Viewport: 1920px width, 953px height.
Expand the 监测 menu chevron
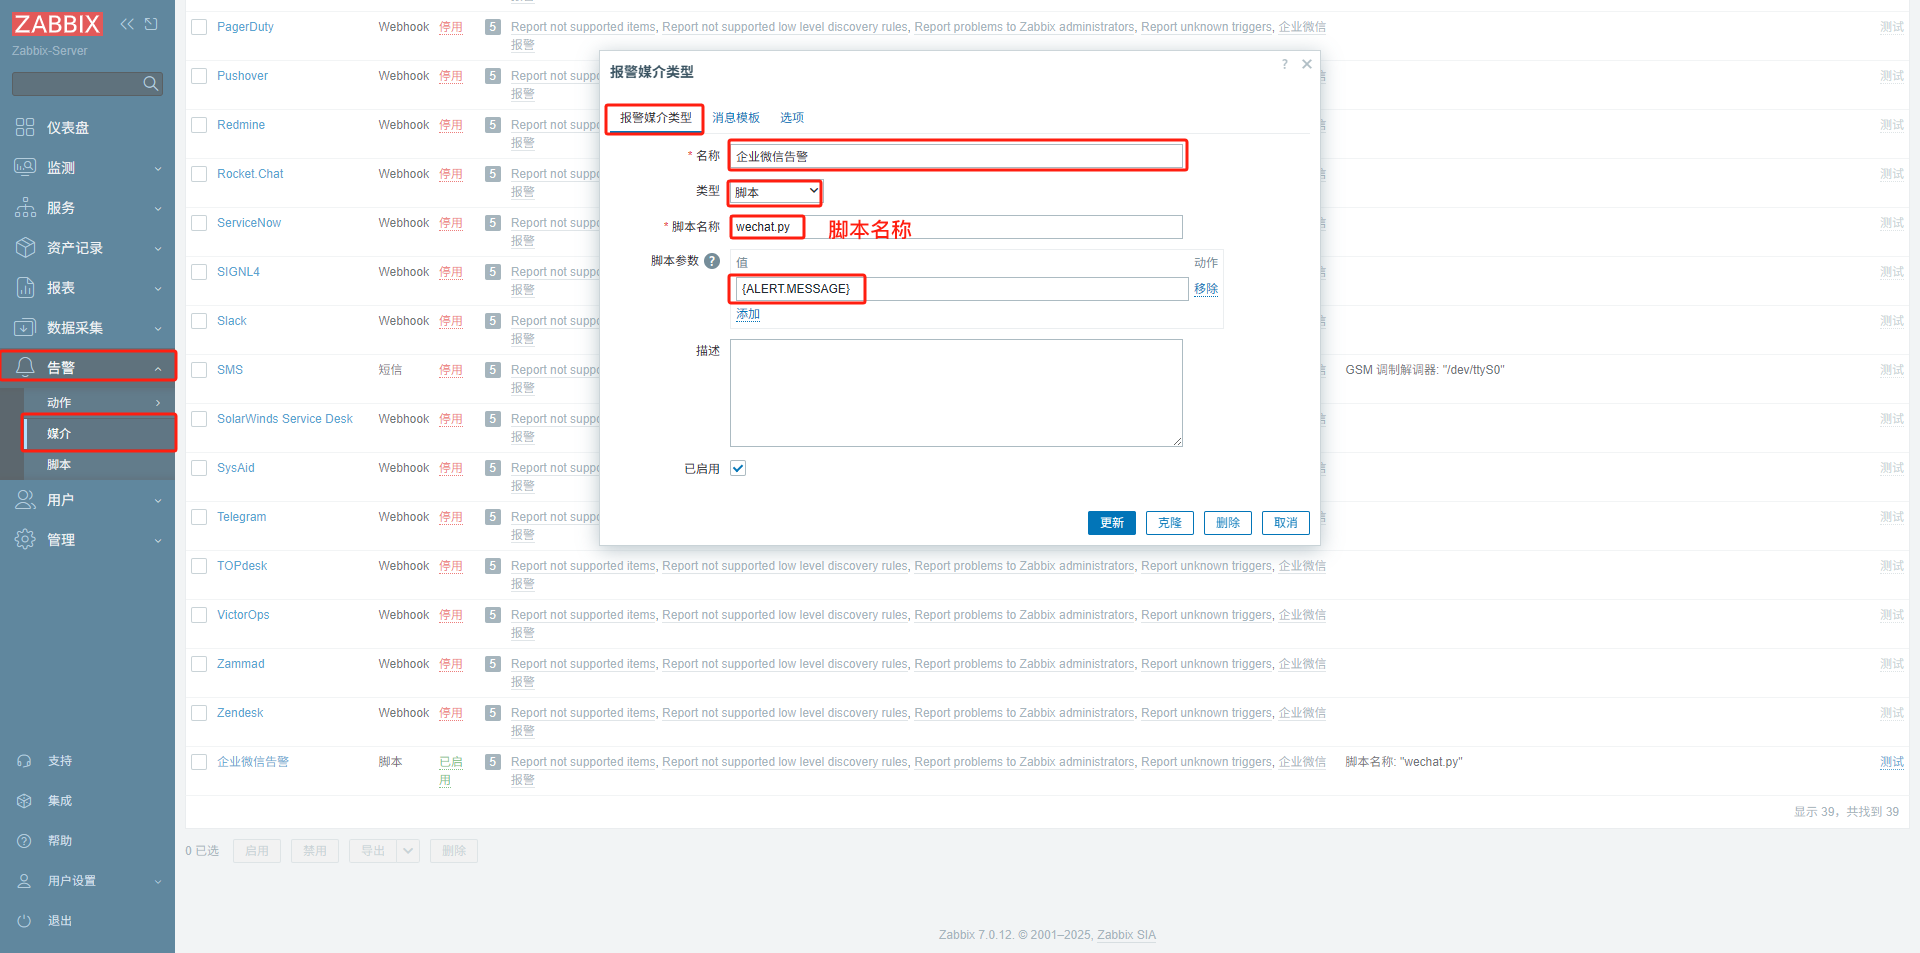[x=158, y=169]
